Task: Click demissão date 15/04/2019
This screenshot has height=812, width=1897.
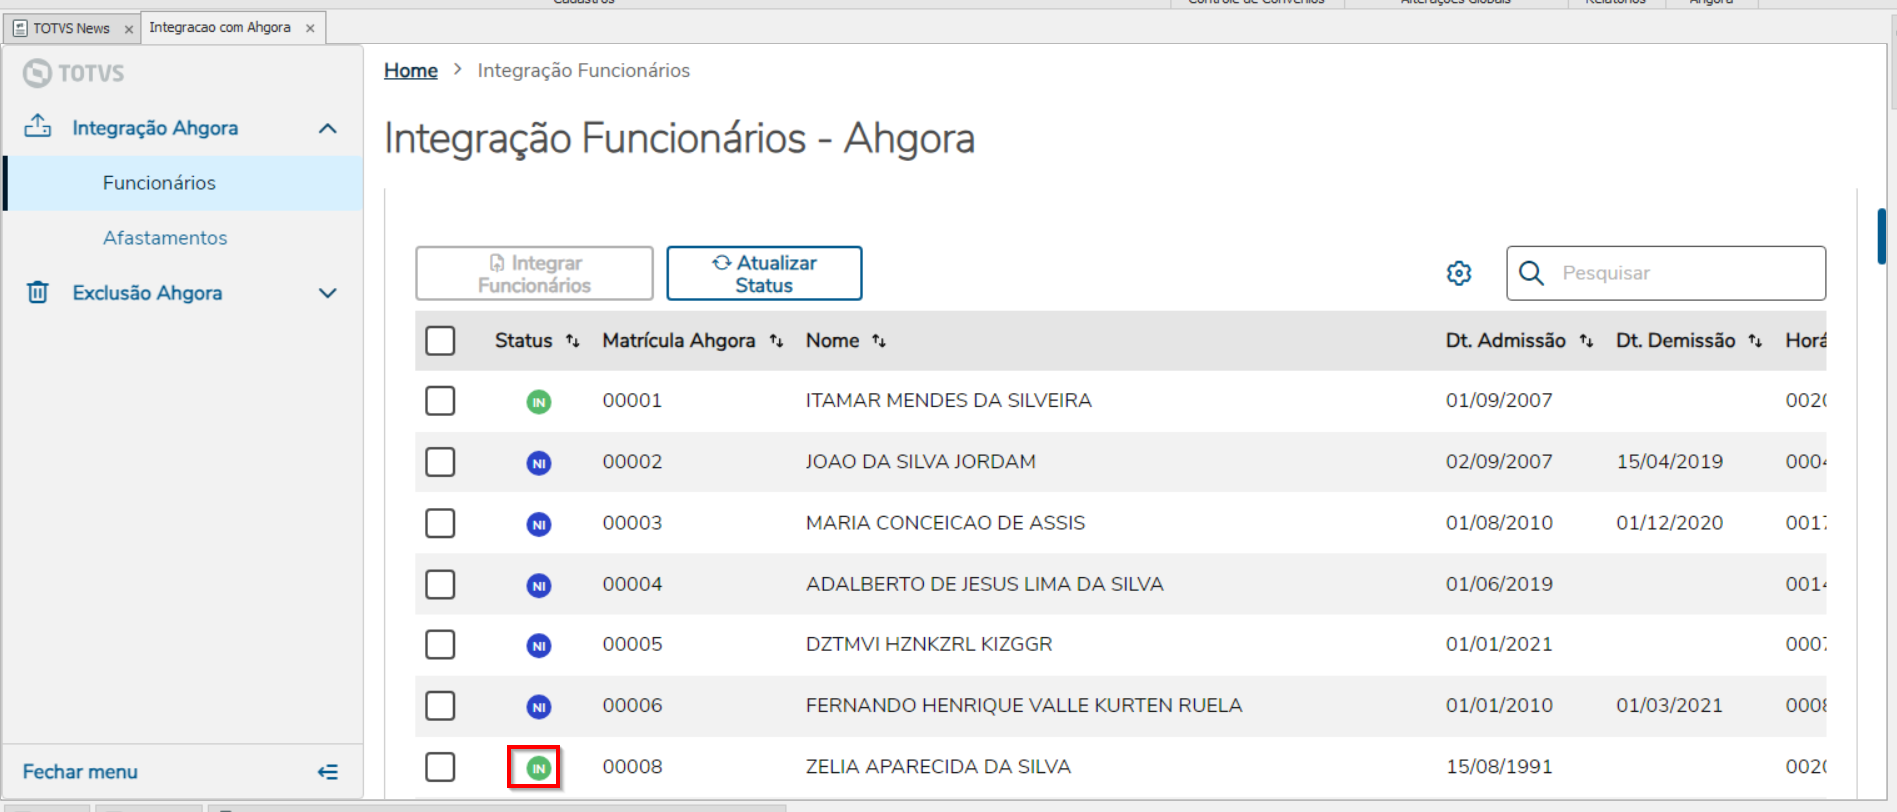Action: [x=1669, y=461]
